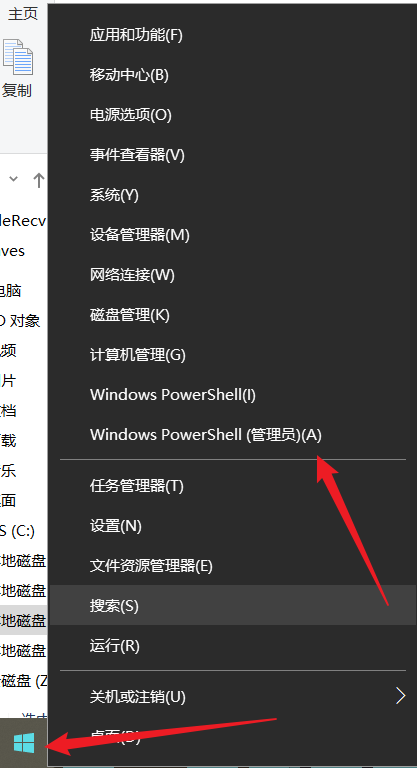Launch Windows PowerShell (管理员)(A)
The image size is (417, 768).
coord(233,434)
